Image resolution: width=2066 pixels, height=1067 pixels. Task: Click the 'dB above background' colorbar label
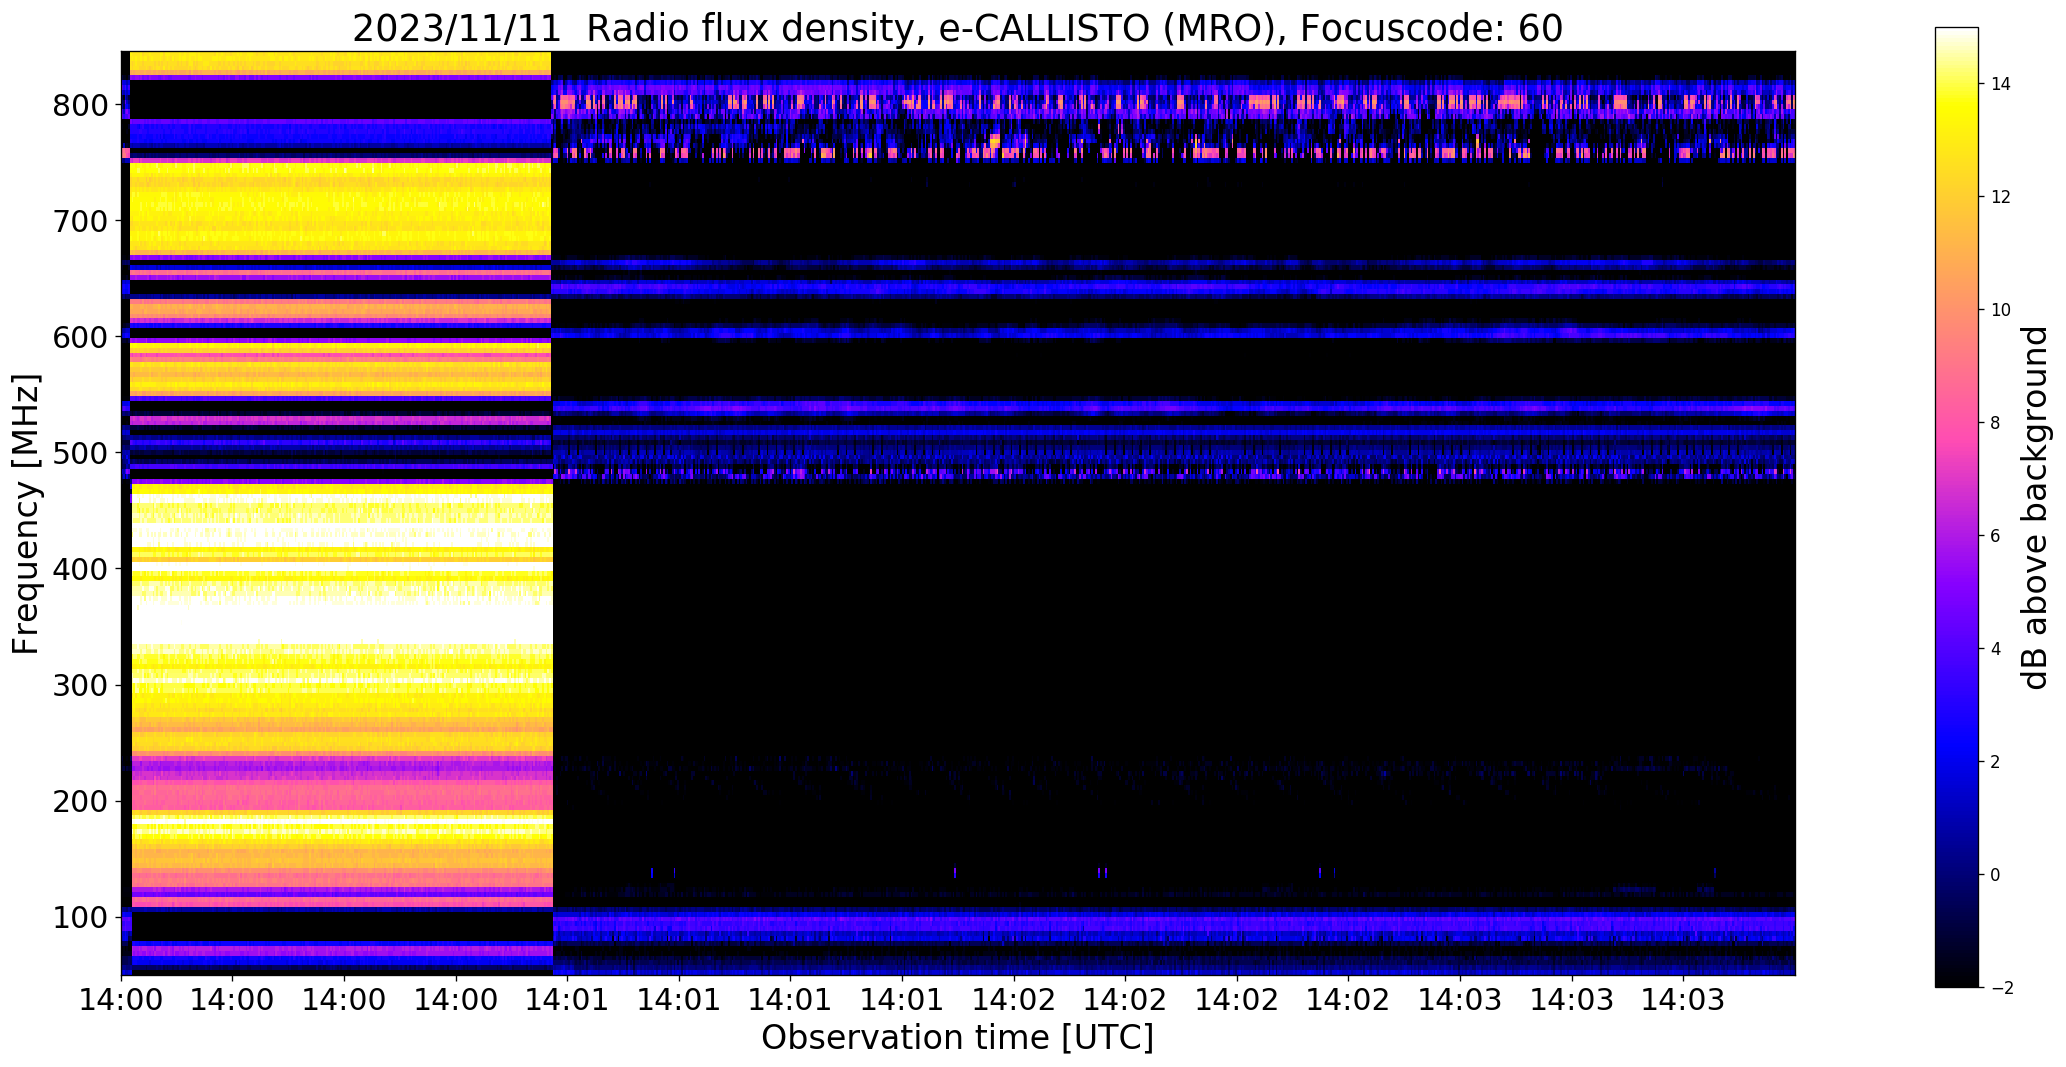pos(2035,507)
